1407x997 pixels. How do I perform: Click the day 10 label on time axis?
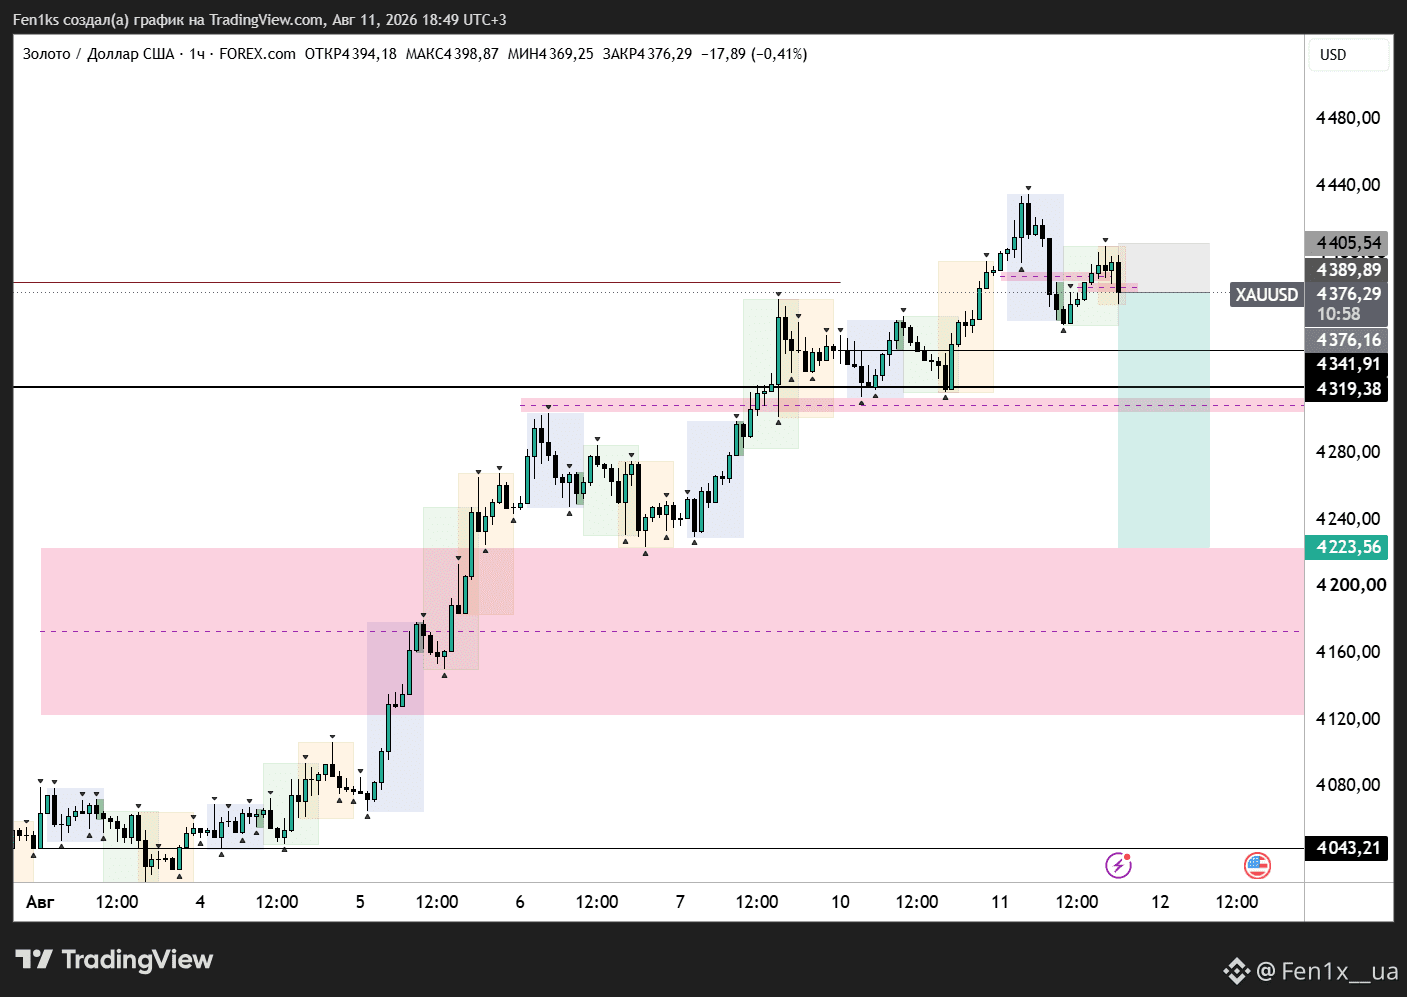coord(840,902)
